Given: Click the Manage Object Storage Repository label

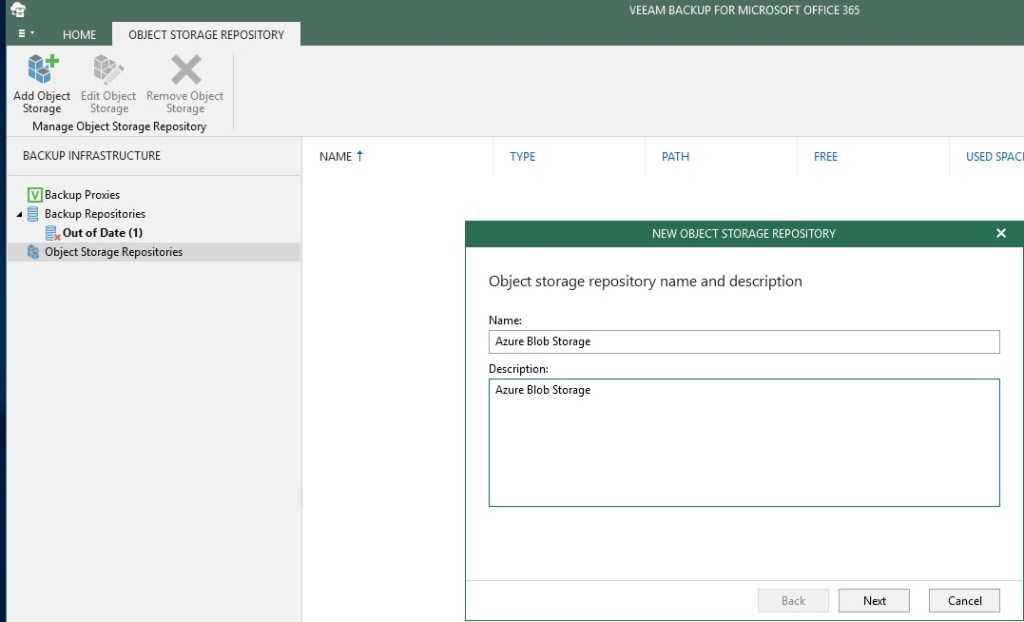Looking at the screenshot, I should click(x=119, y=126).
